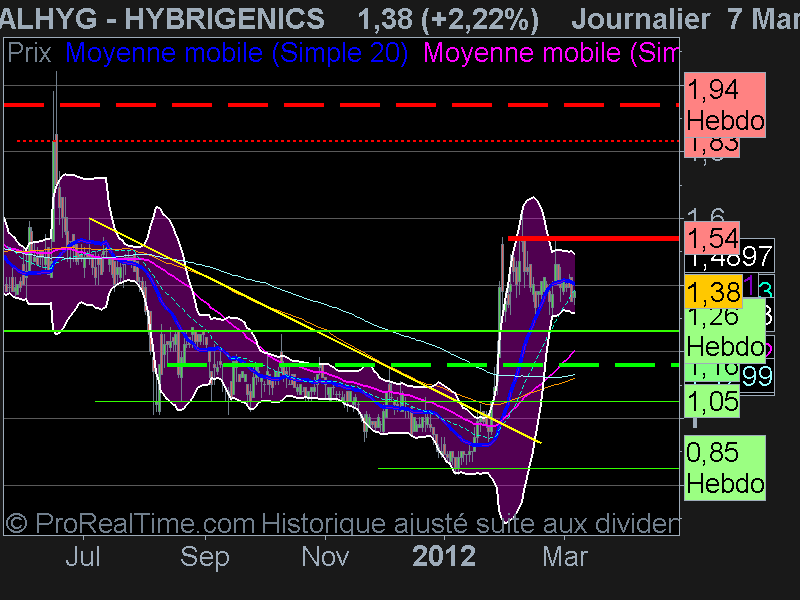Select the Prix legend label

30,53
